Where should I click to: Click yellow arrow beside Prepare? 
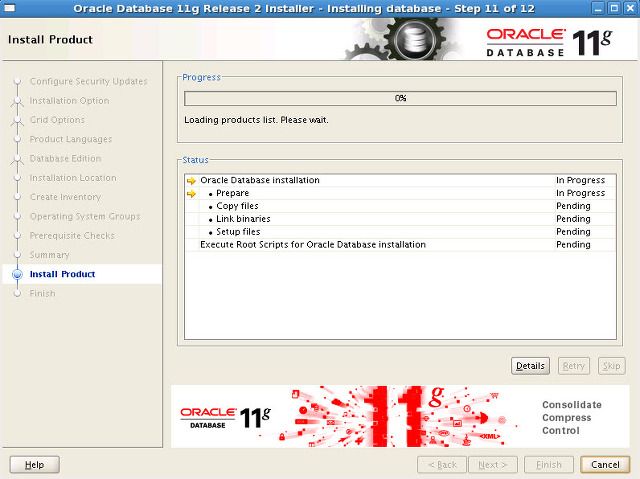coord(191,193)
